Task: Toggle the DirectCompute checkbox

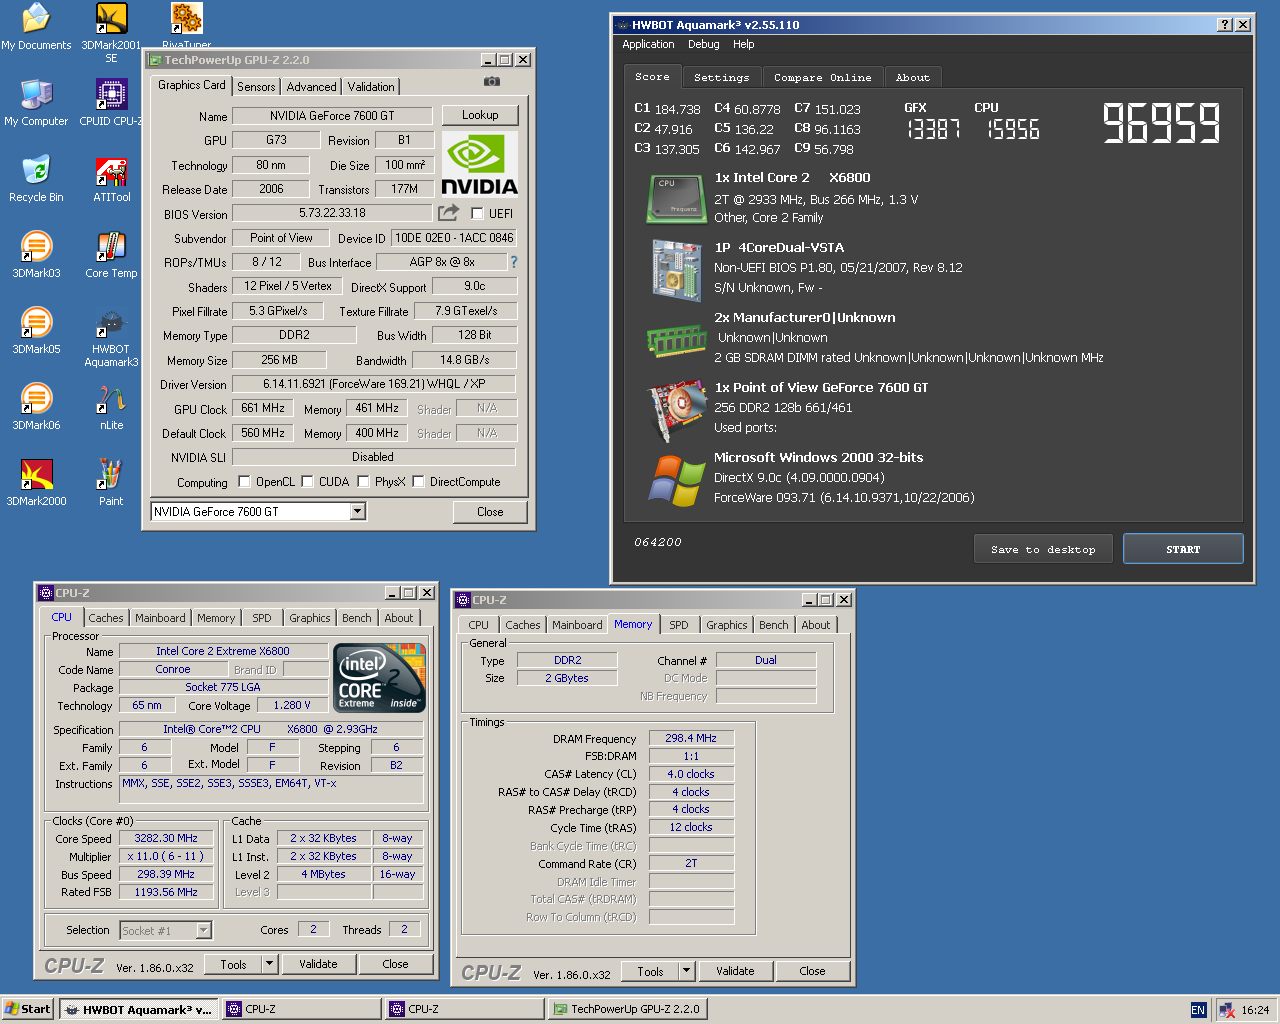Action: click(418, 481)
